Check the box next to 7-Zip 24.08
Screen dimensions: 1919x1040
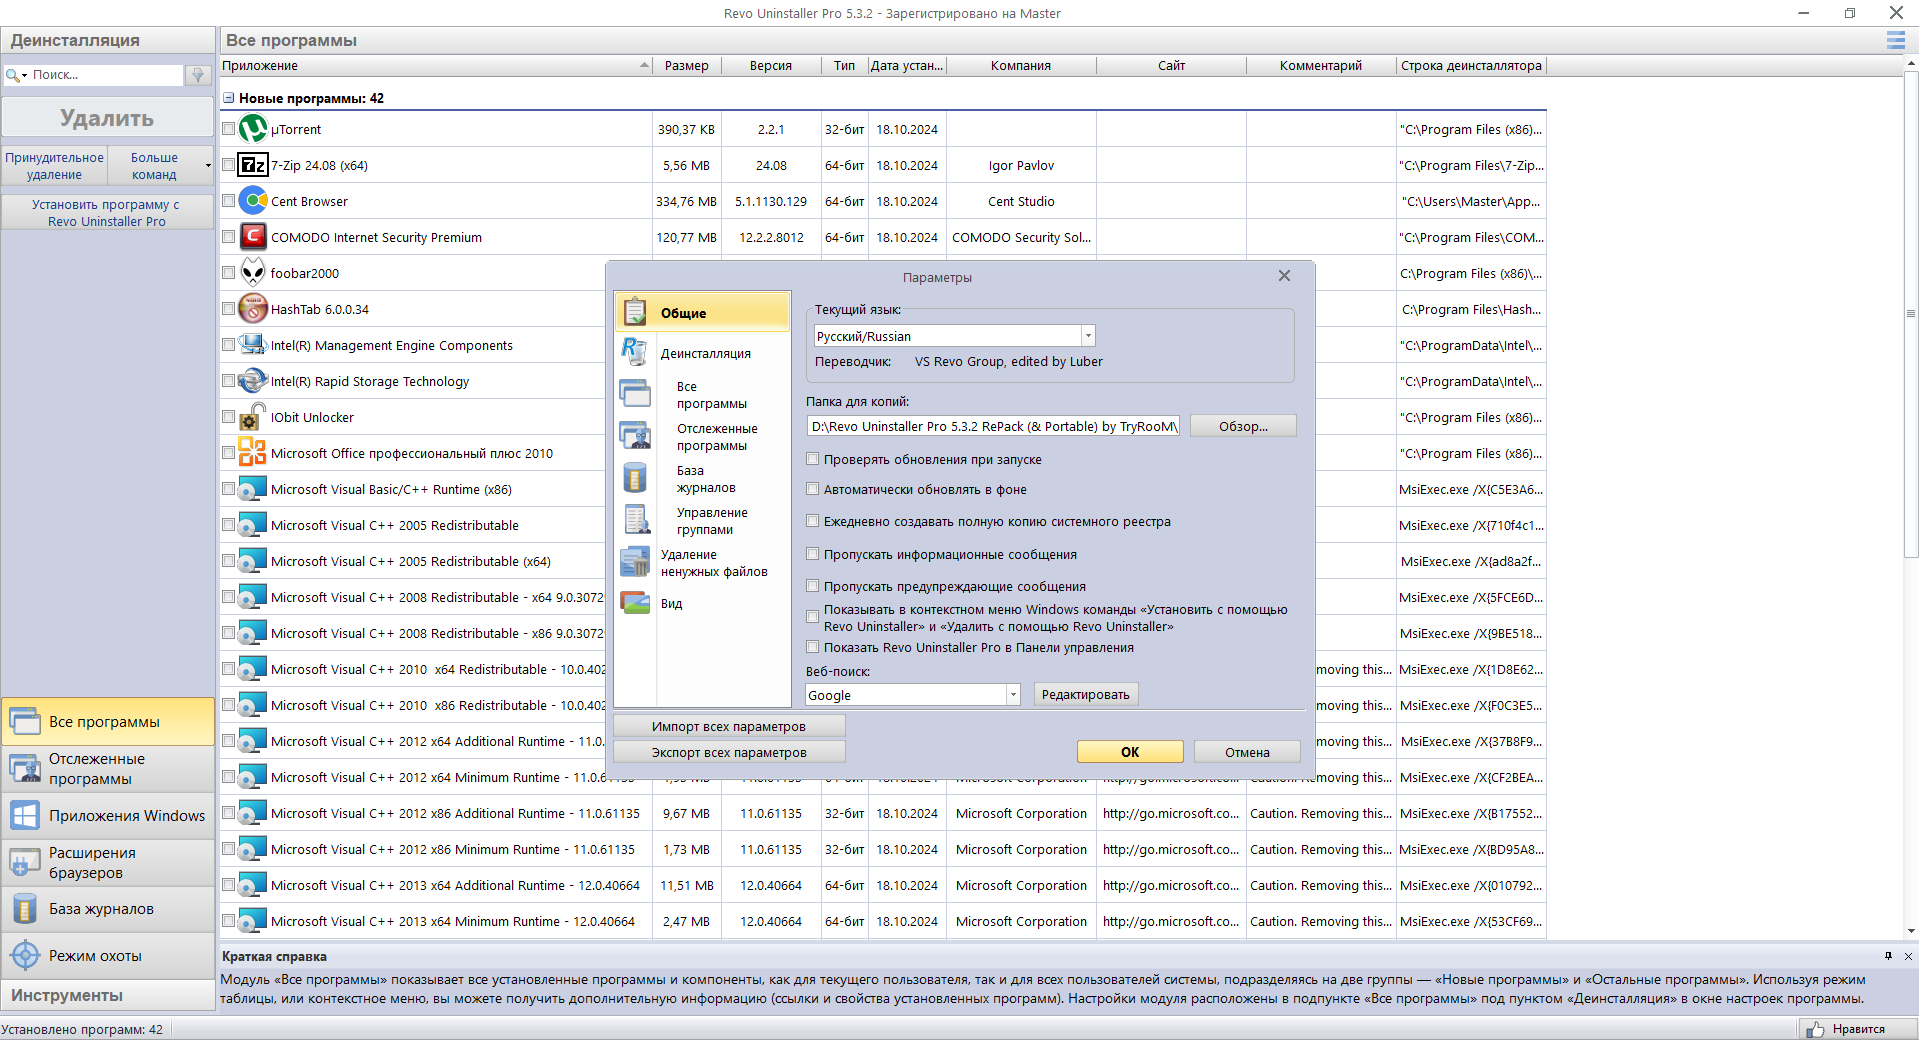point(229,165)
